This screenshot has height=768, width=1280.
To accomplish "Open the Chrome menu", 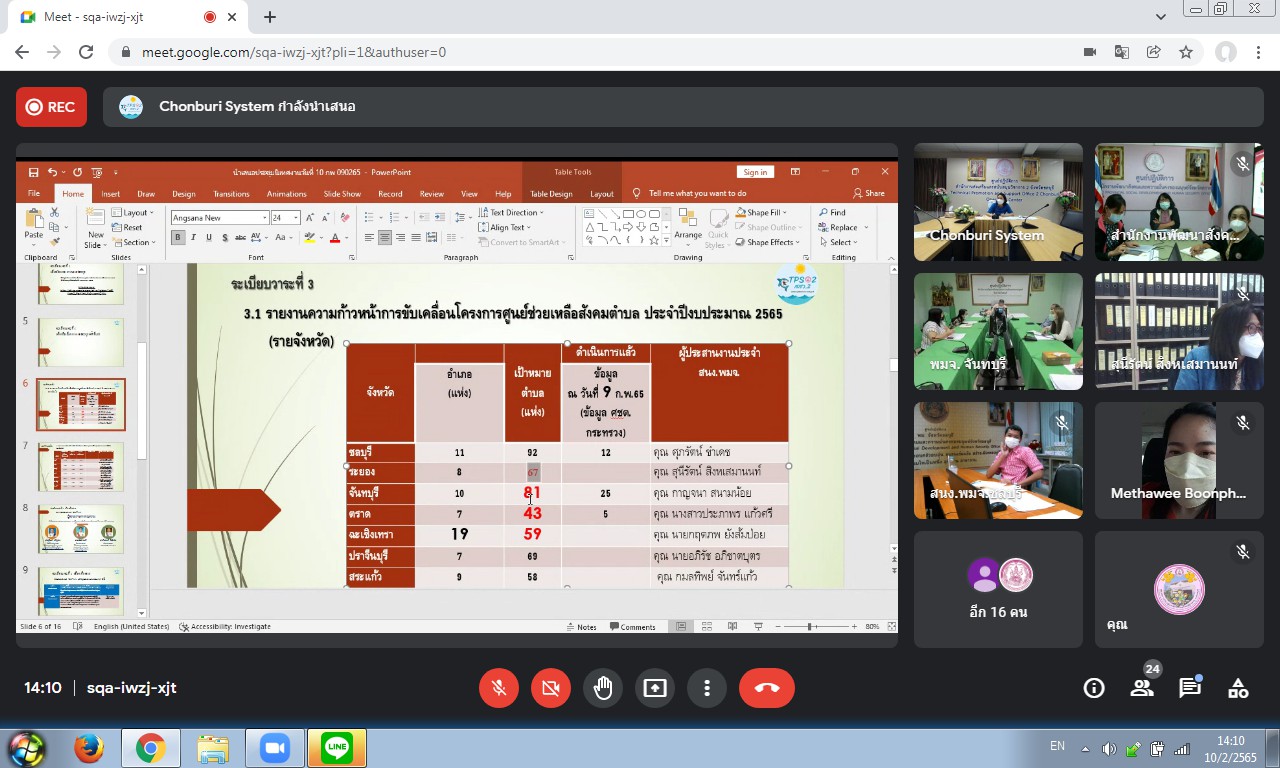I will click(x=1258, y=52).
